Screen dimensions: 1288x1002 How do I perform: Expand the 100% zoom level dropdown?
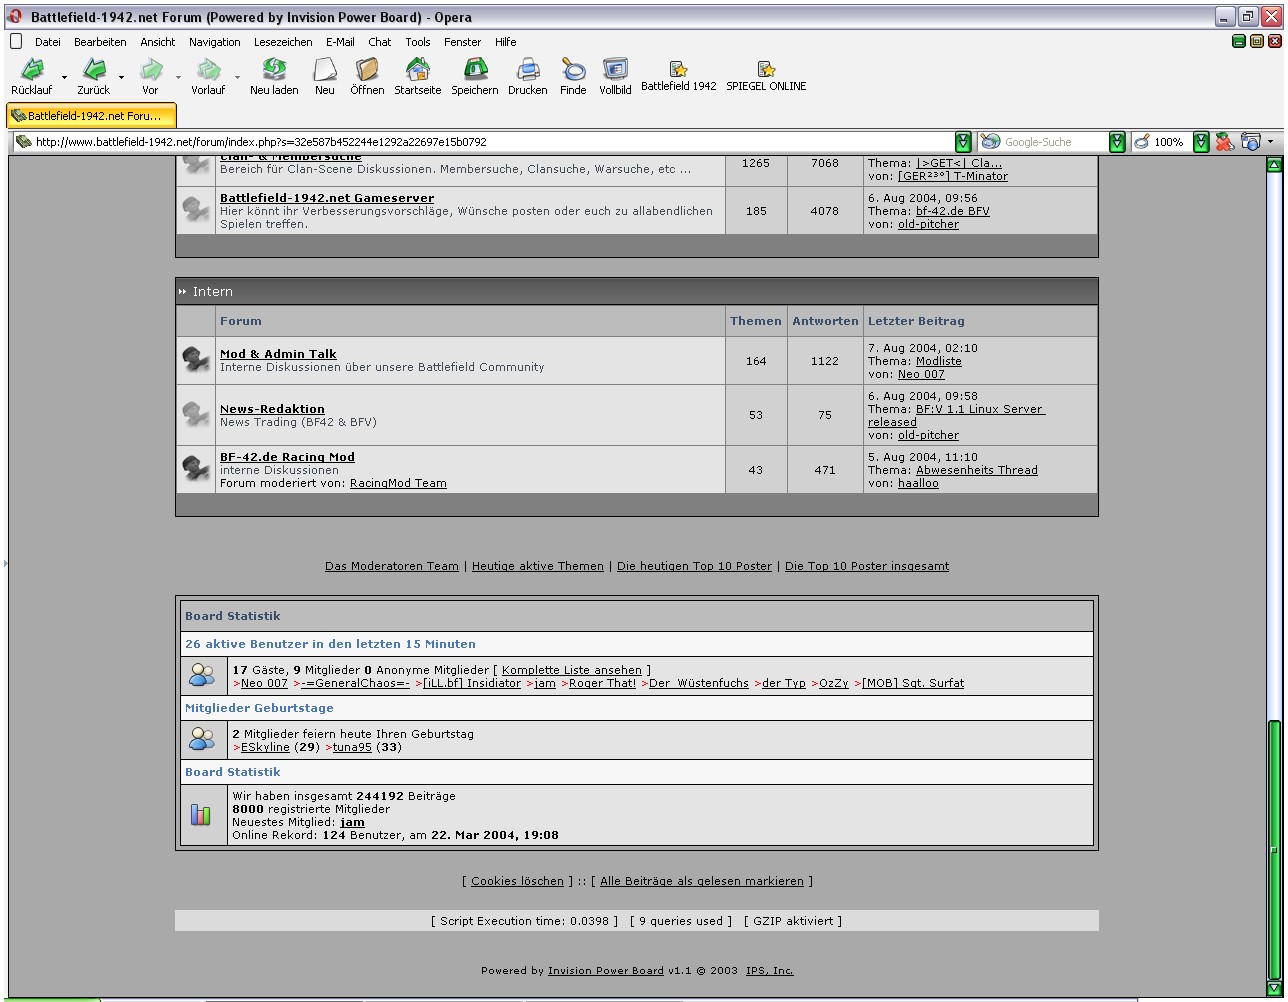pyautogui.click(x=1201, y=142)
